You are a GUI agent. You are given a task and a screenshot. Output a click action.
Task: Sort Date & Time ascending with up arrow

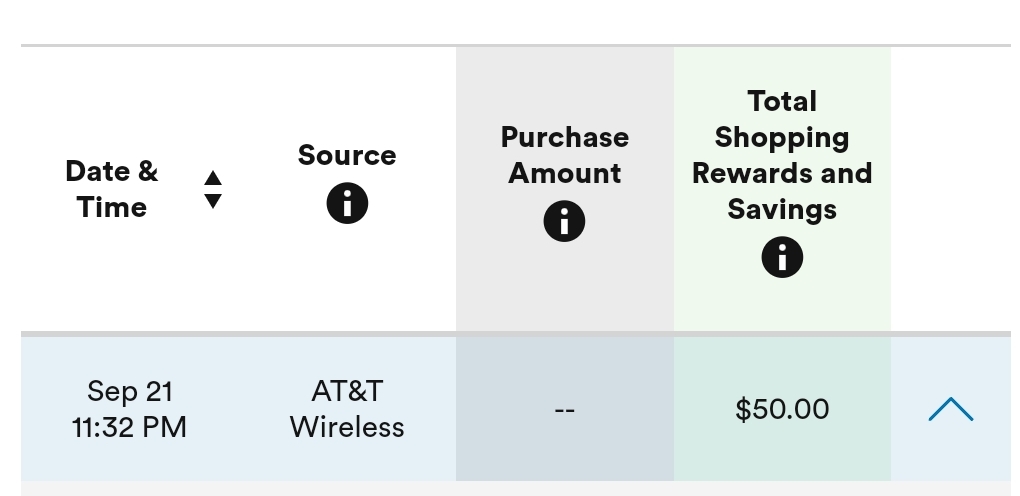tap(213, 178)
